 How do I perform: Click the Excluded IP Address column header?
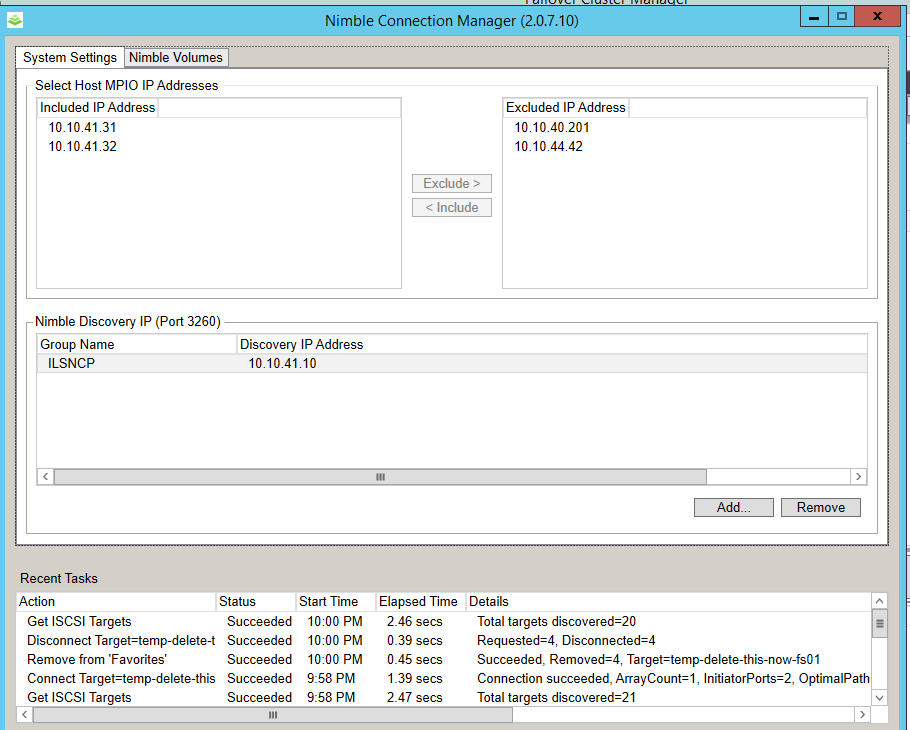pos(566,107)
